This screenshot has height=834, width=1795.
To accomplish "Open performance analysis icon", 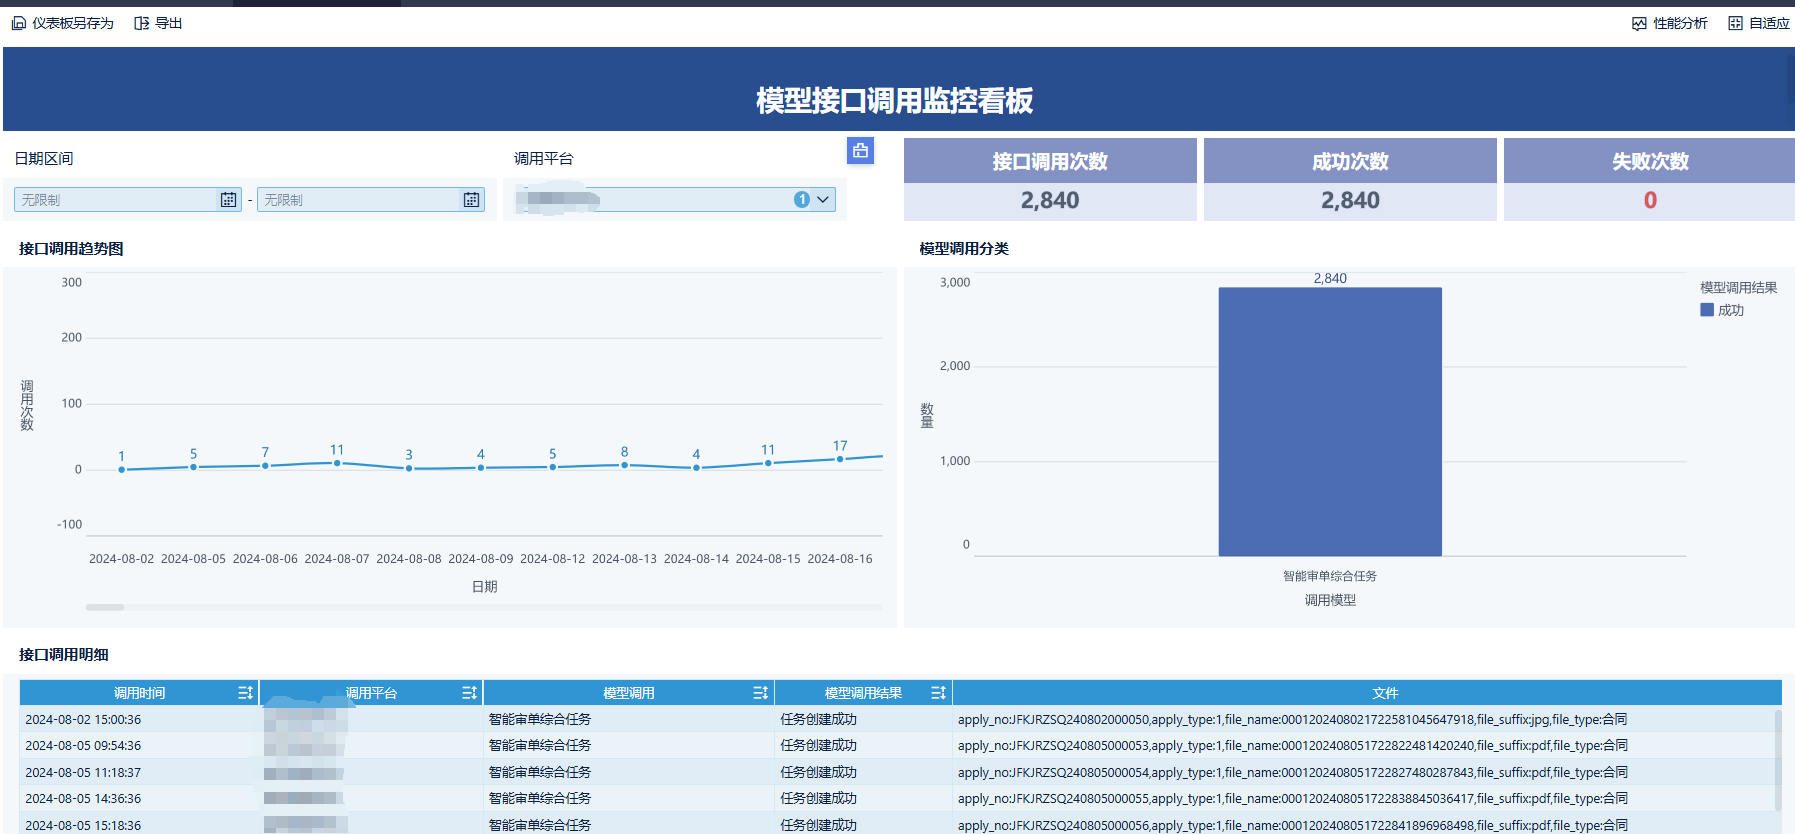I will [x=1639, y=23].
